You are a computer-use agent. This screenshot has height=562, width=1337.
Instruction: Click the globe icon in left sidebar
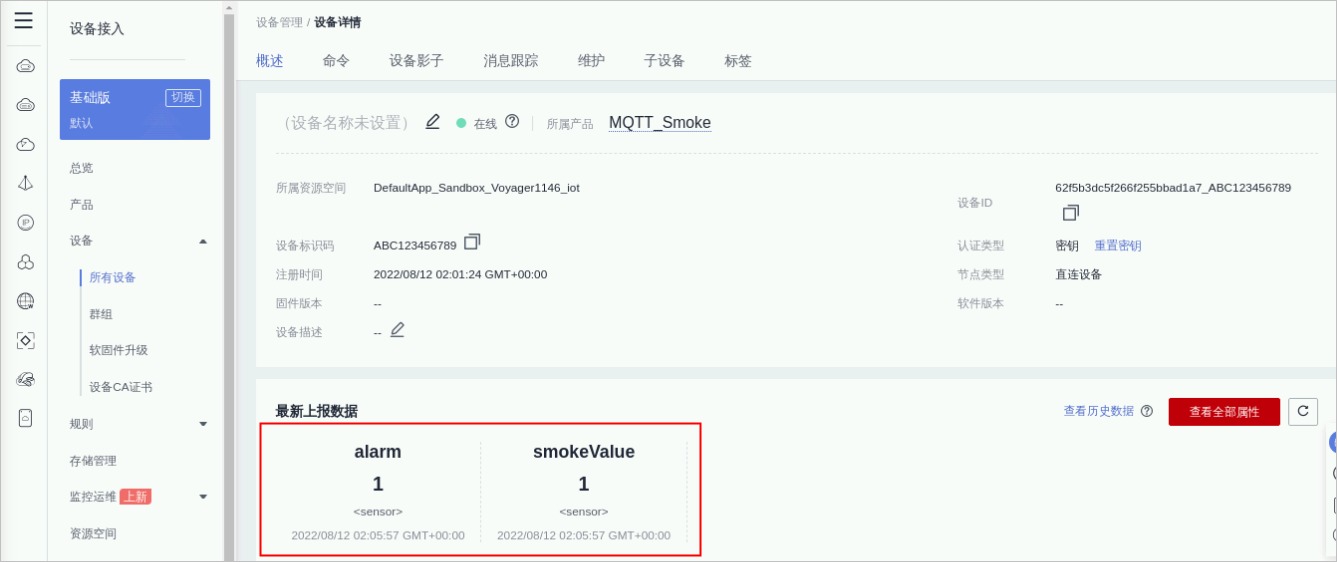(26, 301)
